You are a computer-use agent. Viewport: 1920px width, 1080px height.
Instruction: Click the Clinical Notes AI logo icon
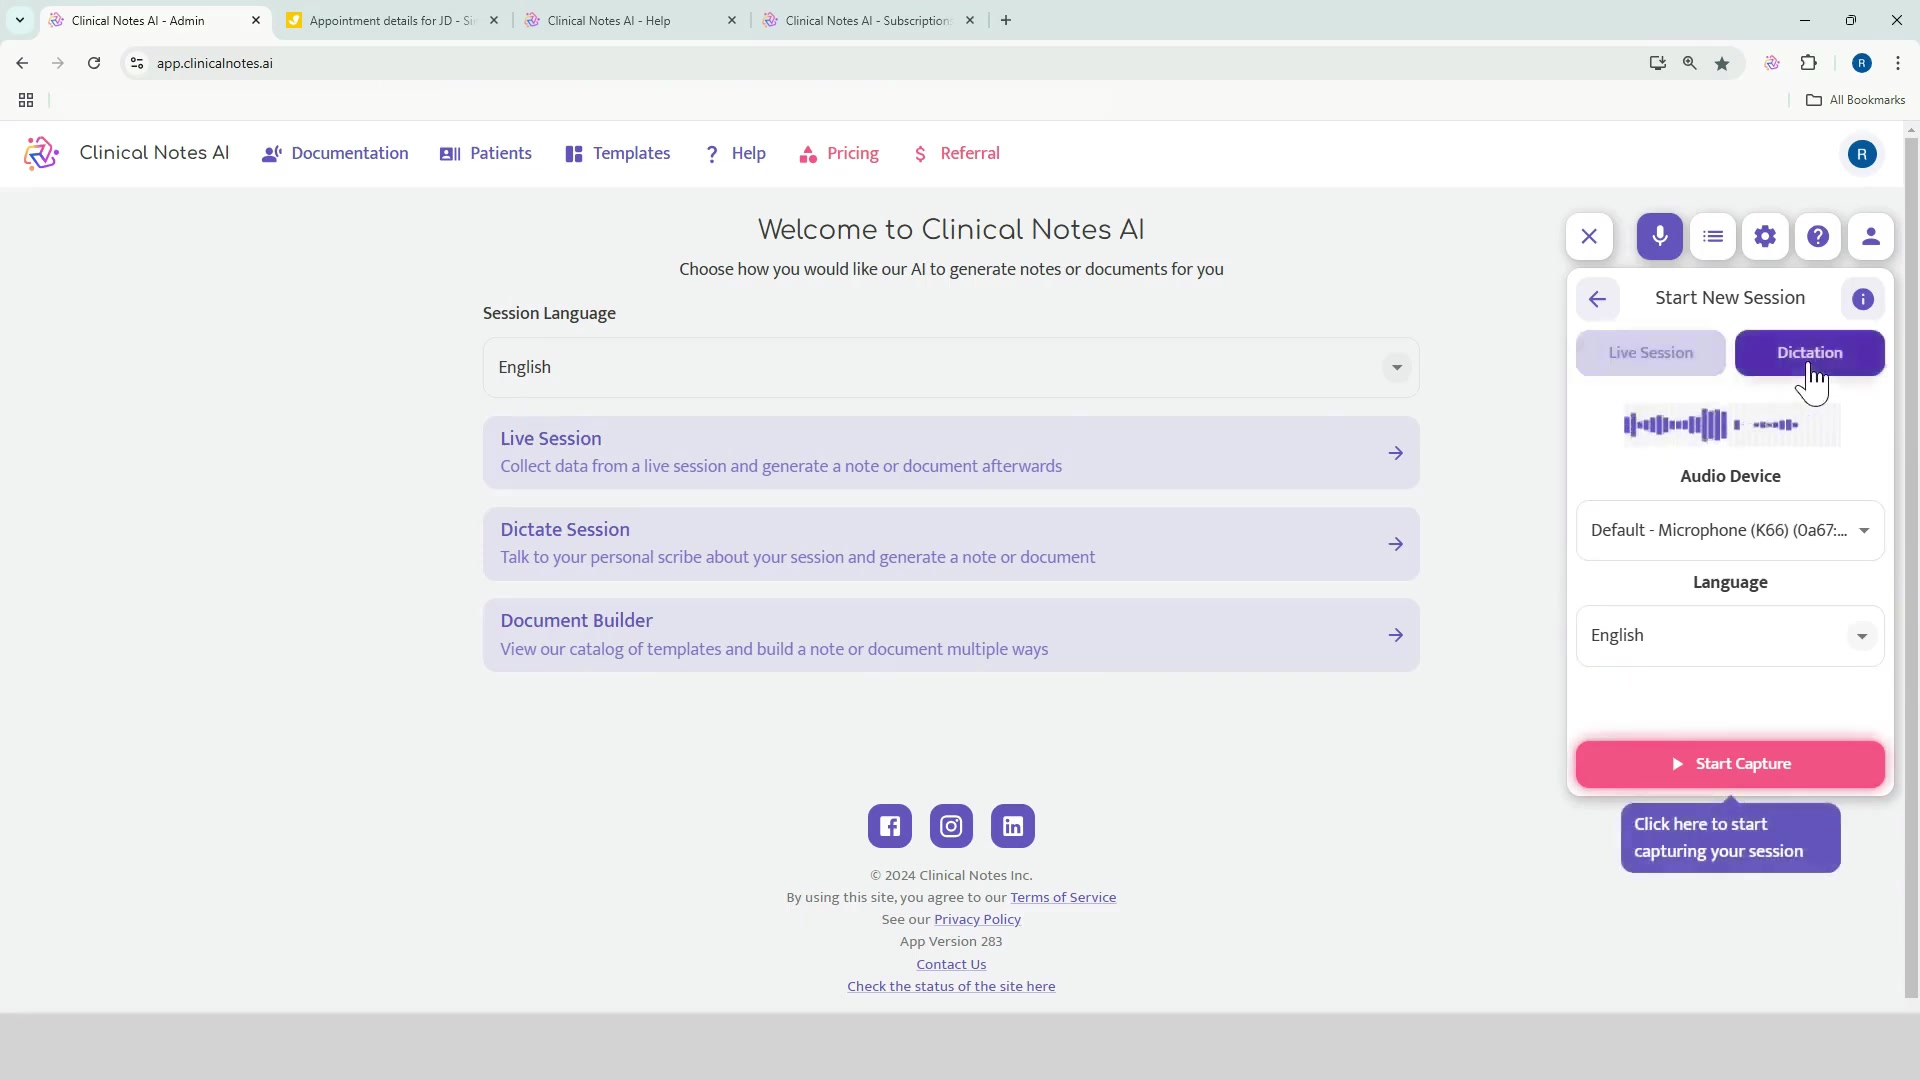pos(41,154)
